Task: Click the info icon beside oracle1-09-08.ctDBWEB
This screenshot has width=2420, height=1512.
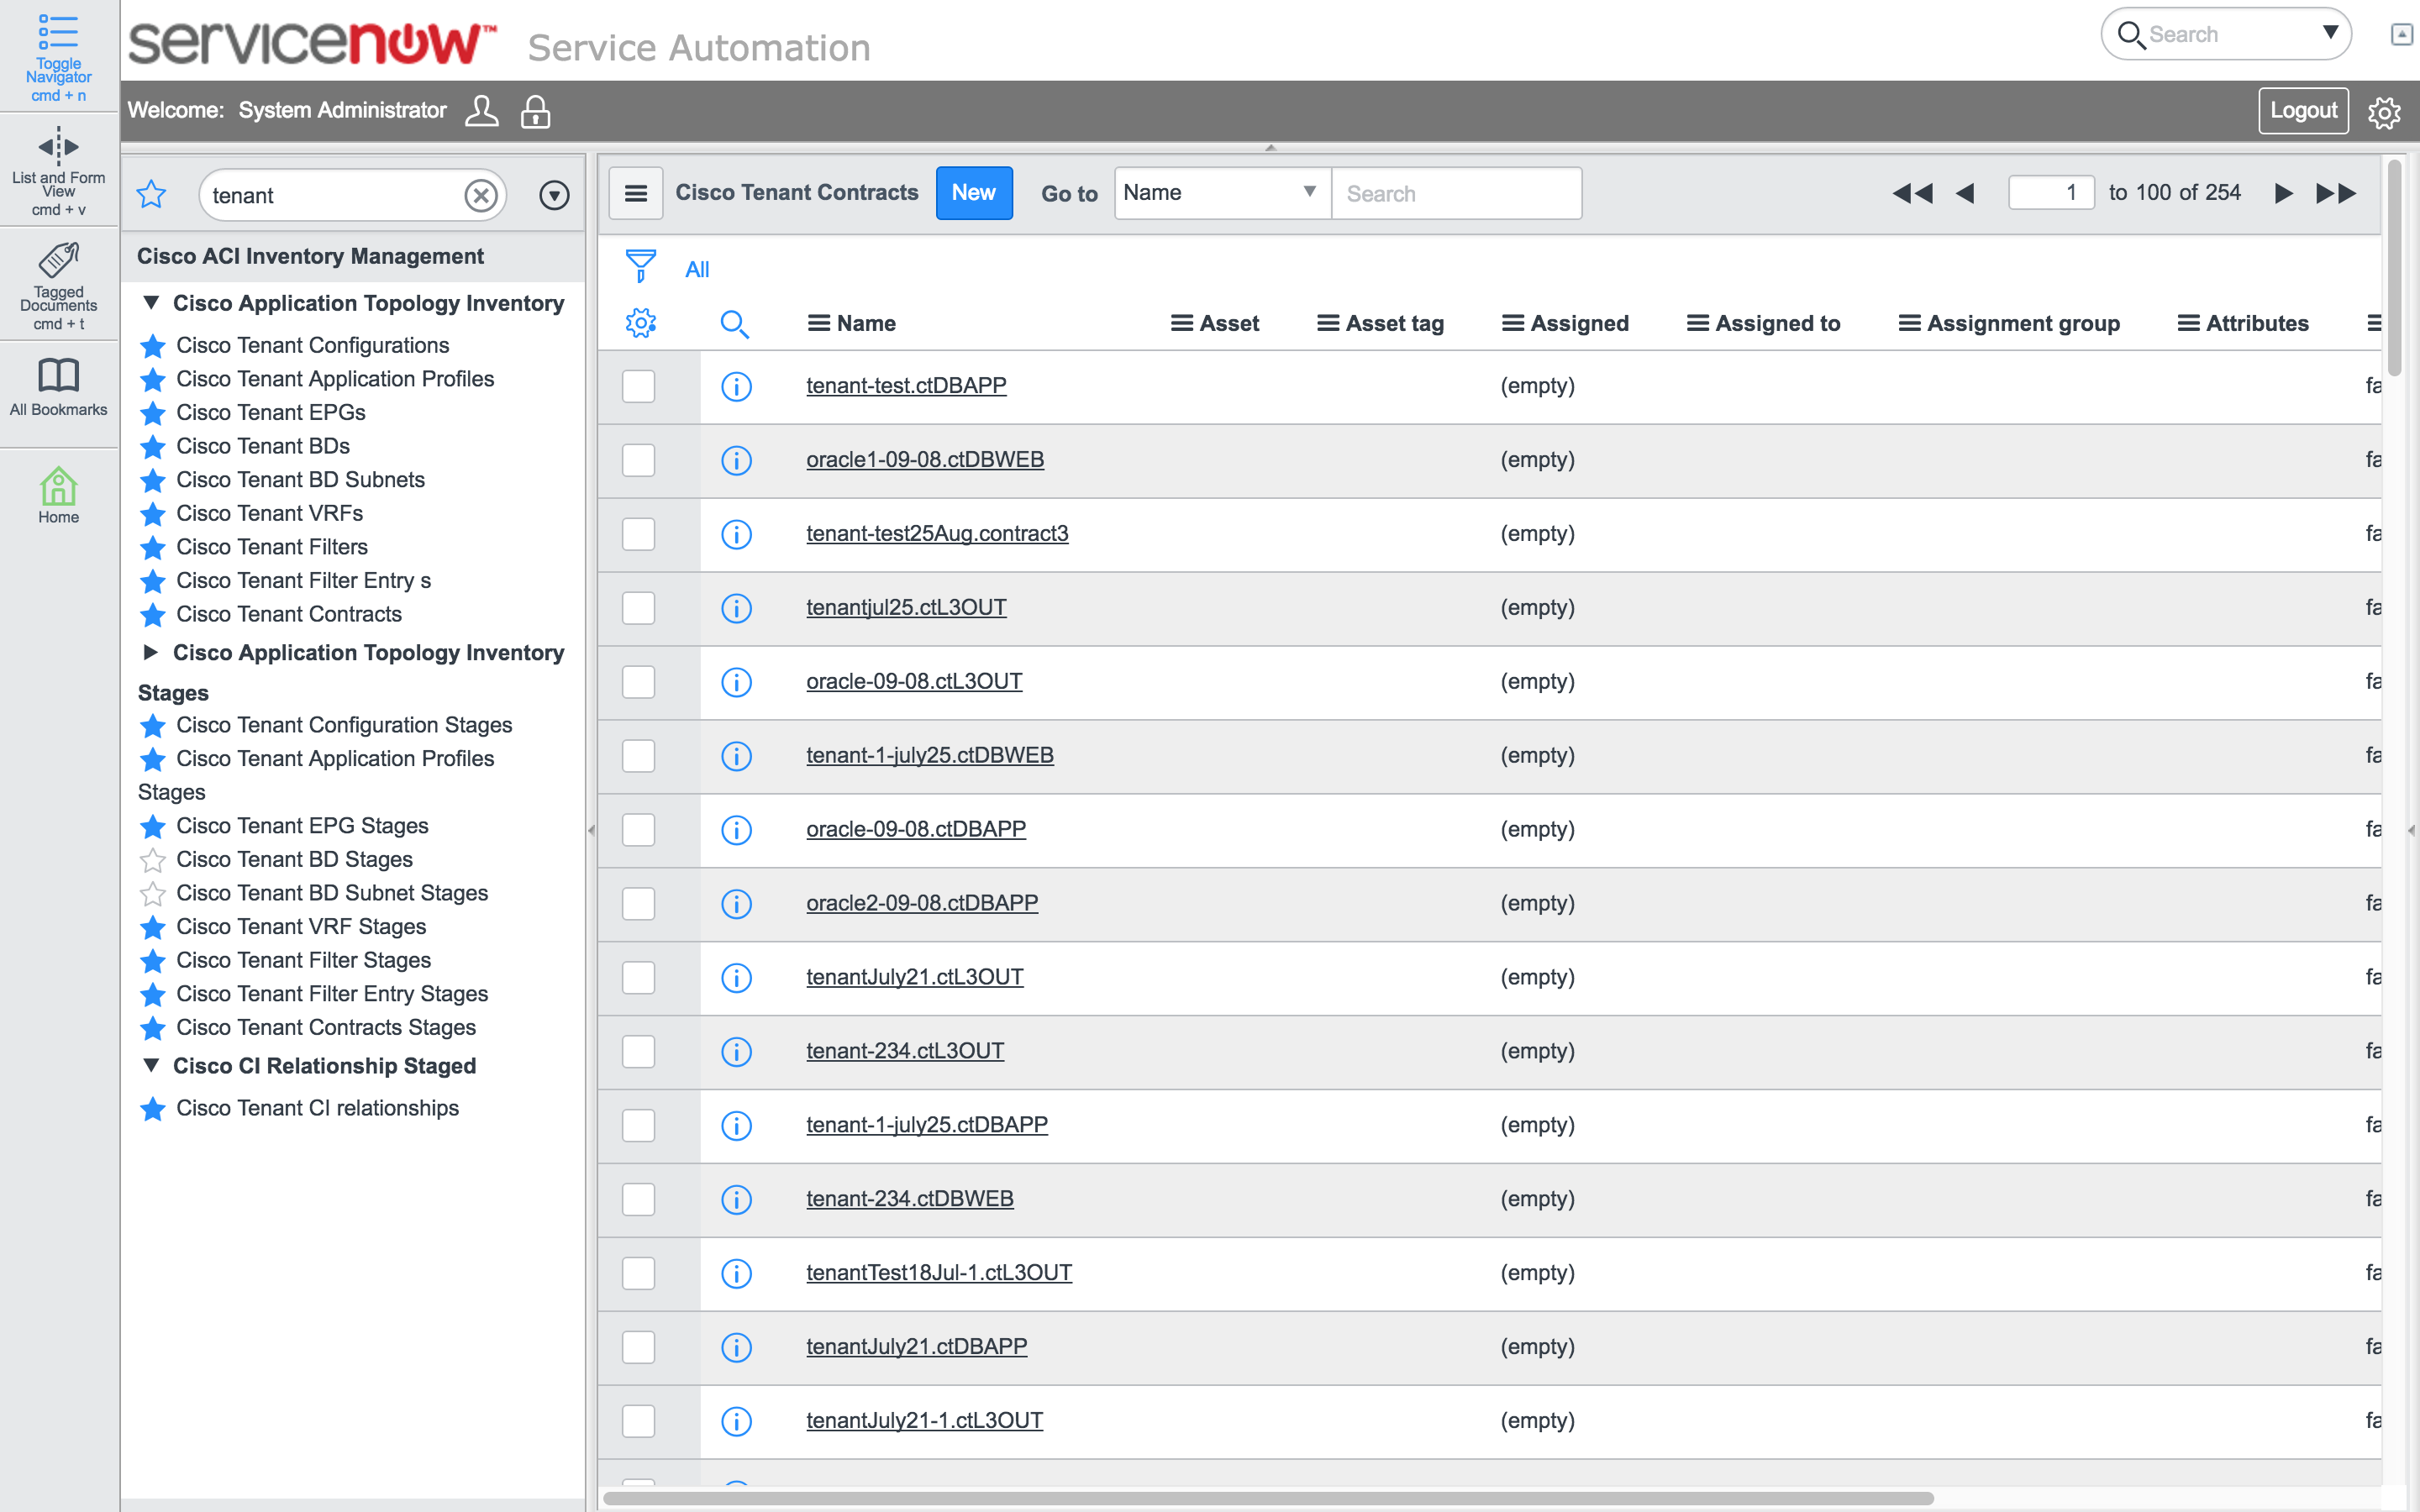Action: click(736, 460)
